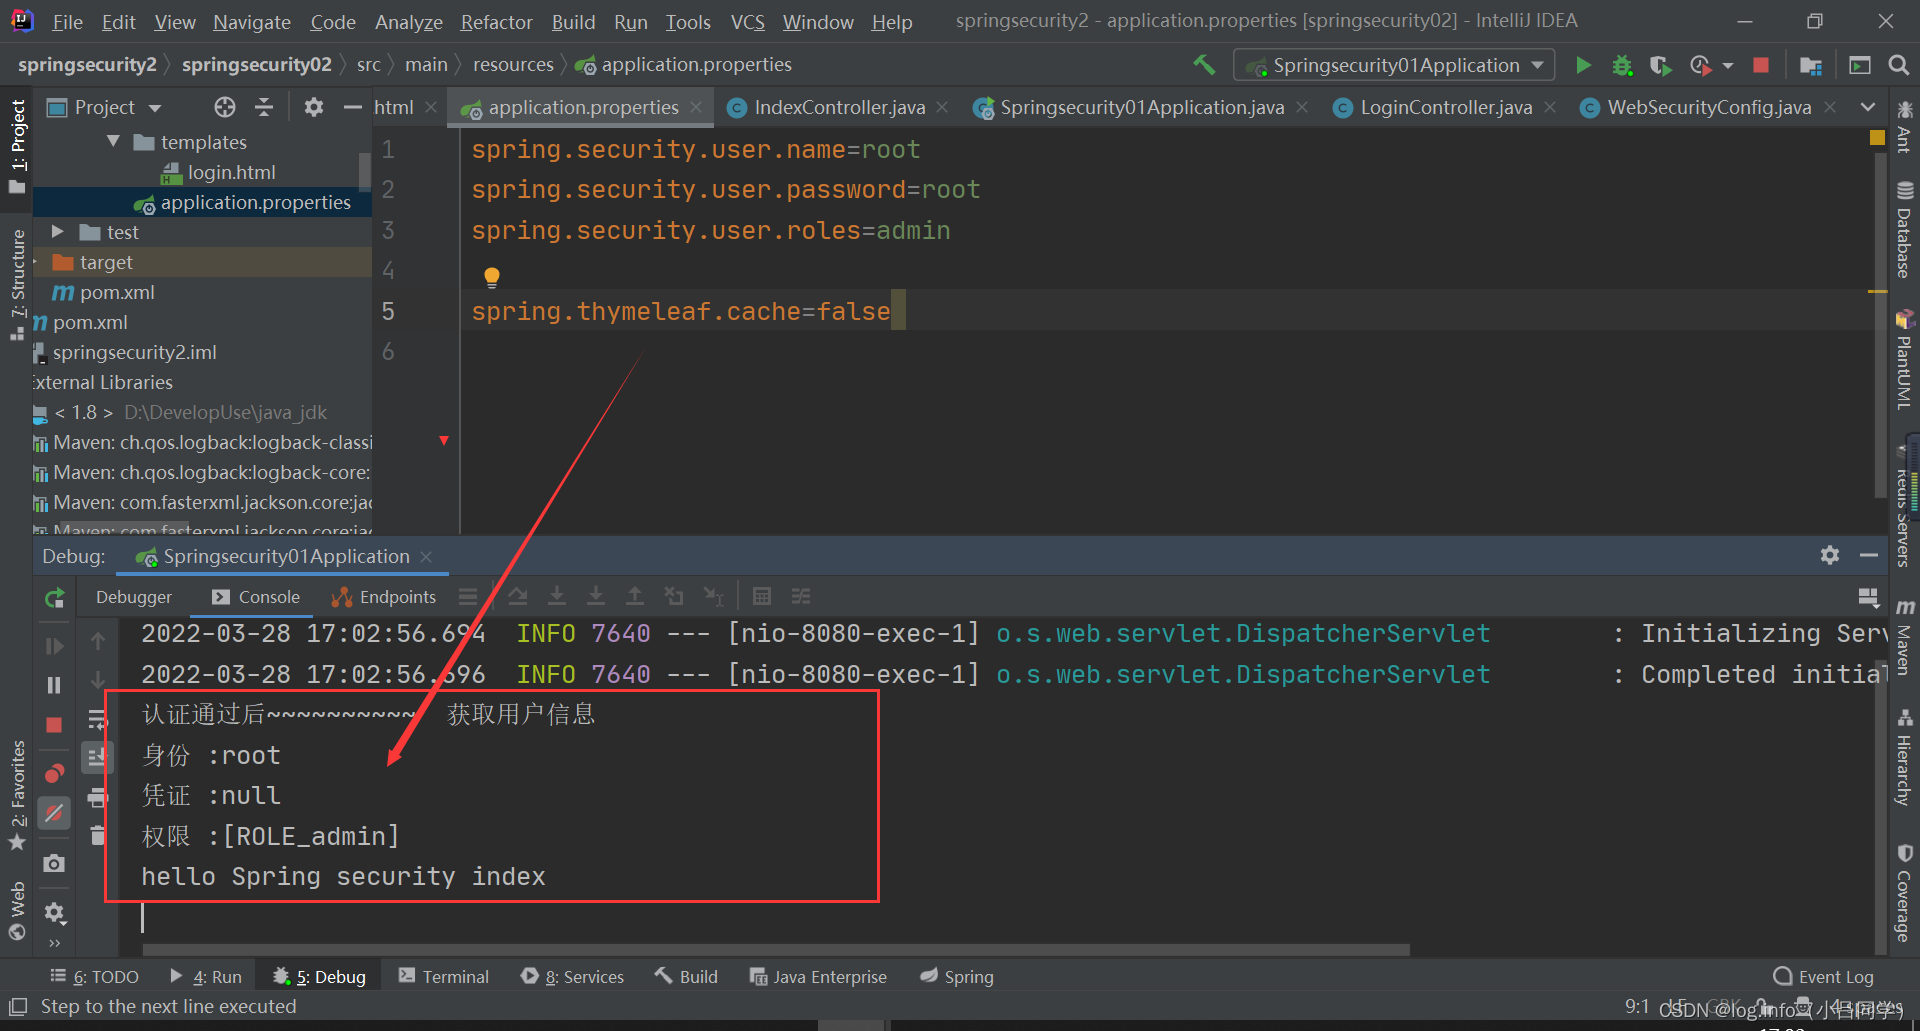Toggle soft-wrap in console sidebar

tap(97, 719)
